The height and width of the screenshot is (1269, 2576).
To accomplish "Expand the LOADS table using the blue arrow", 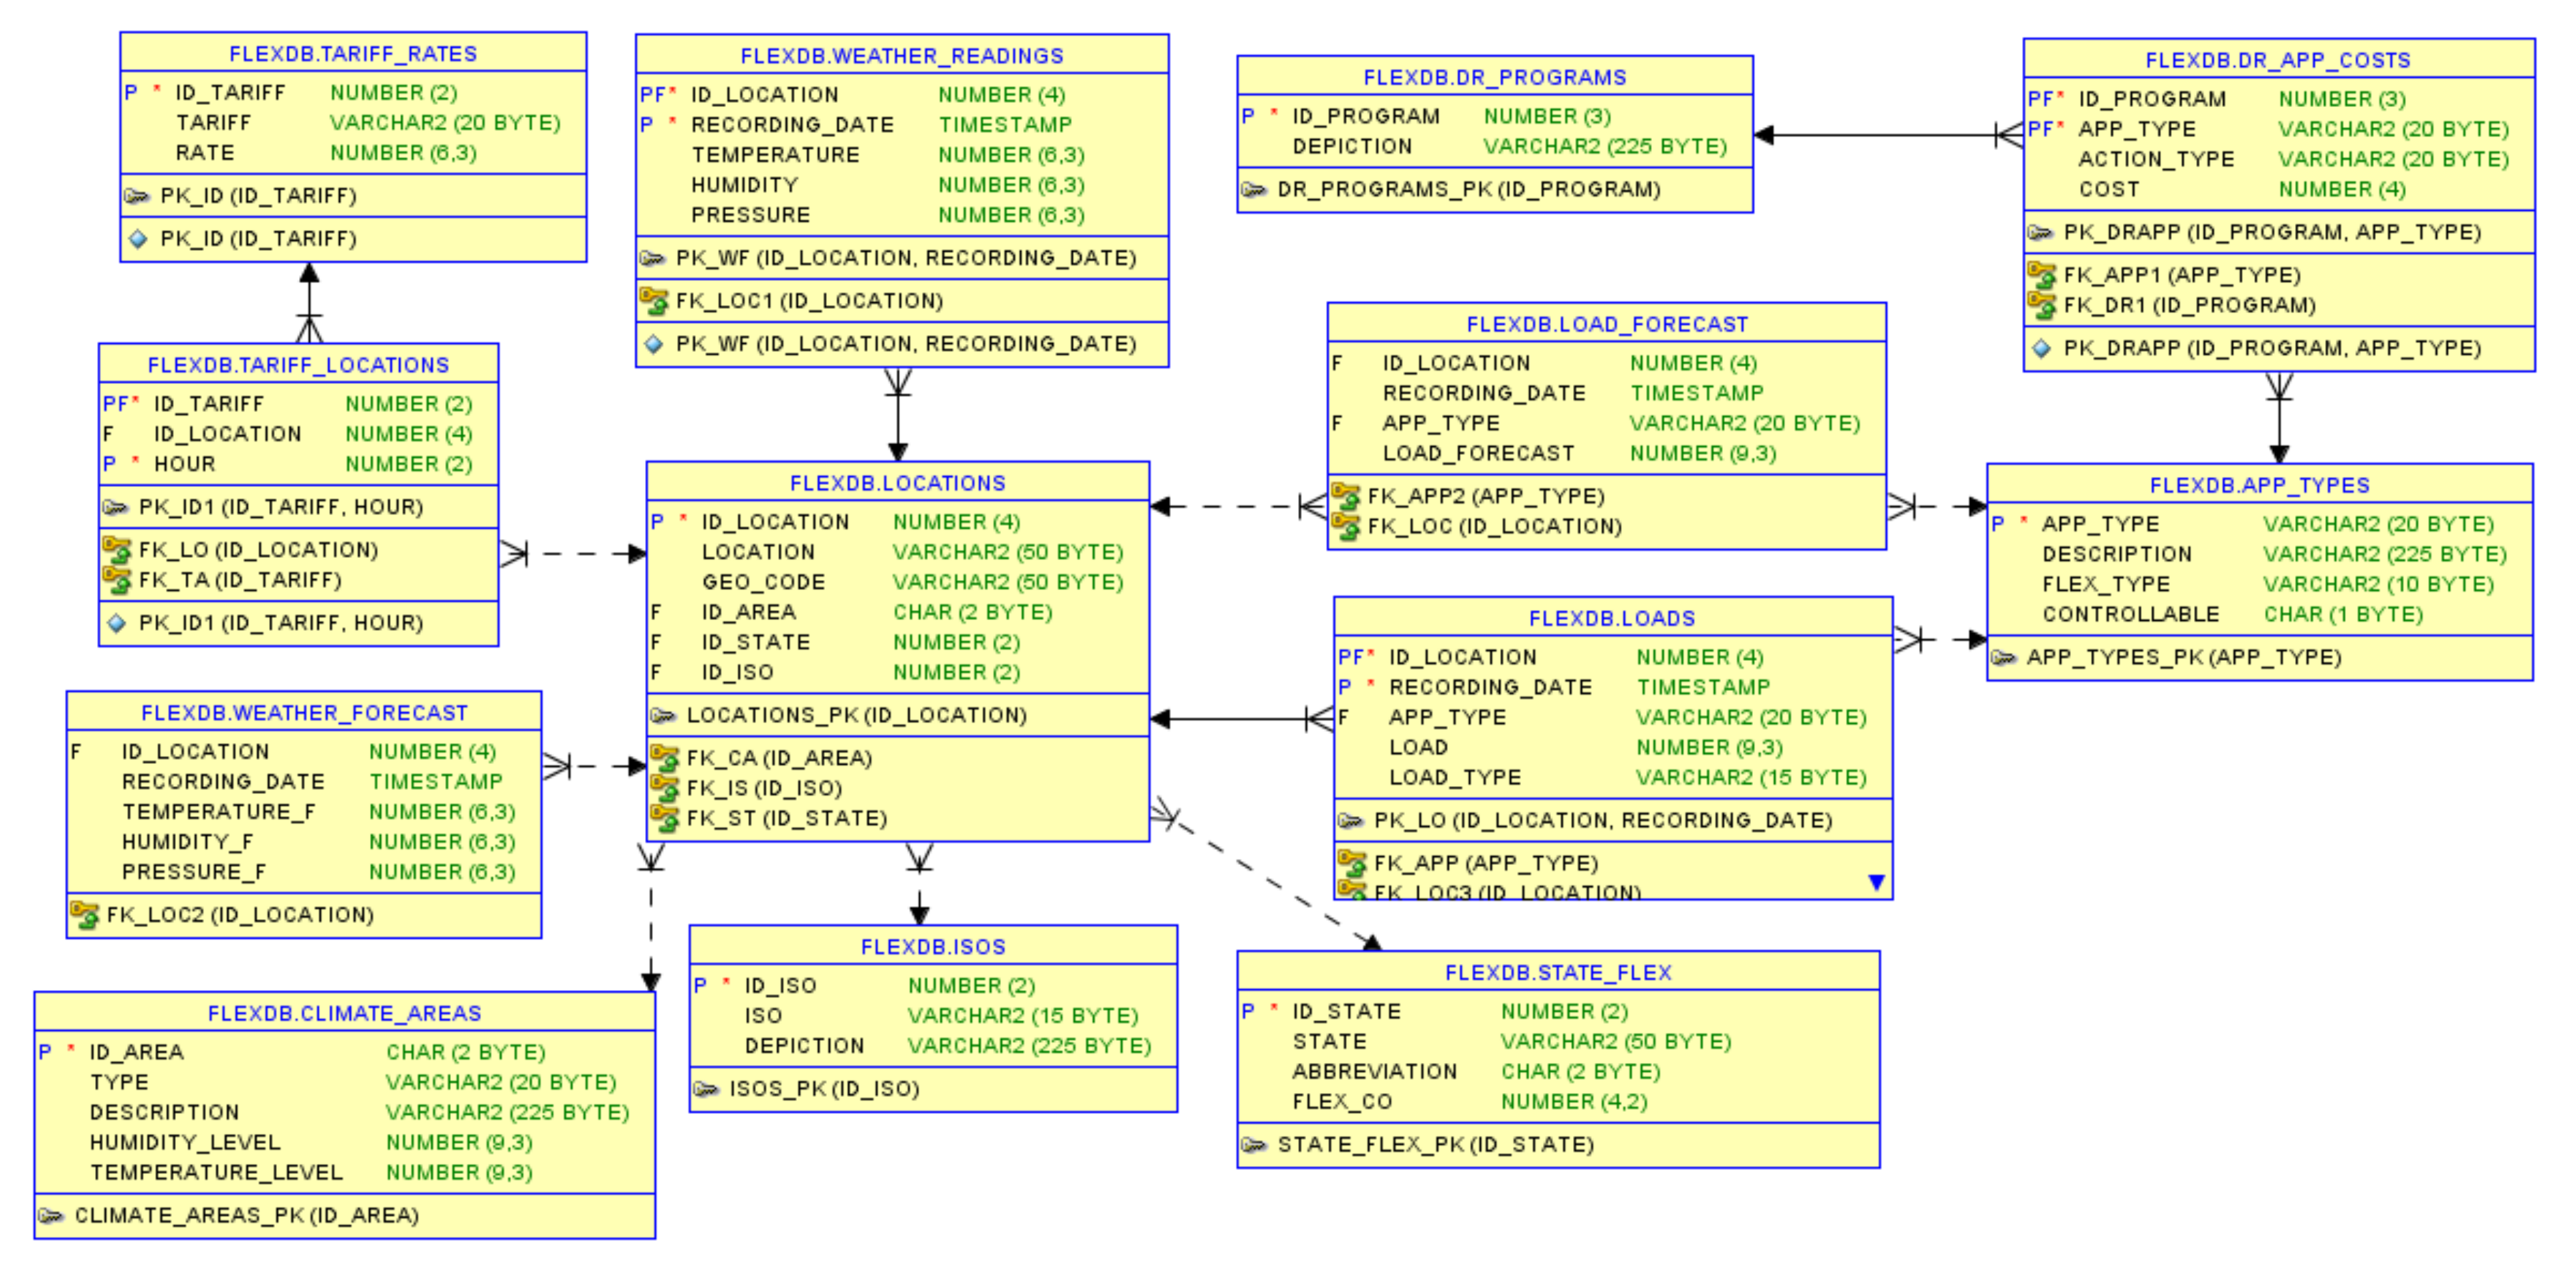I will 1876,882.
